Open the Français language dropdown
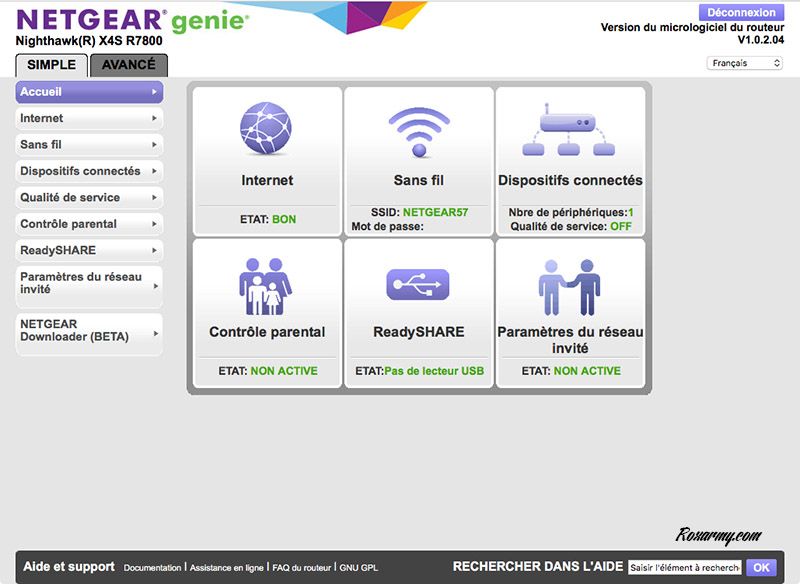The height and width of the screenshot is (584, 800). (x=746, y=63)
